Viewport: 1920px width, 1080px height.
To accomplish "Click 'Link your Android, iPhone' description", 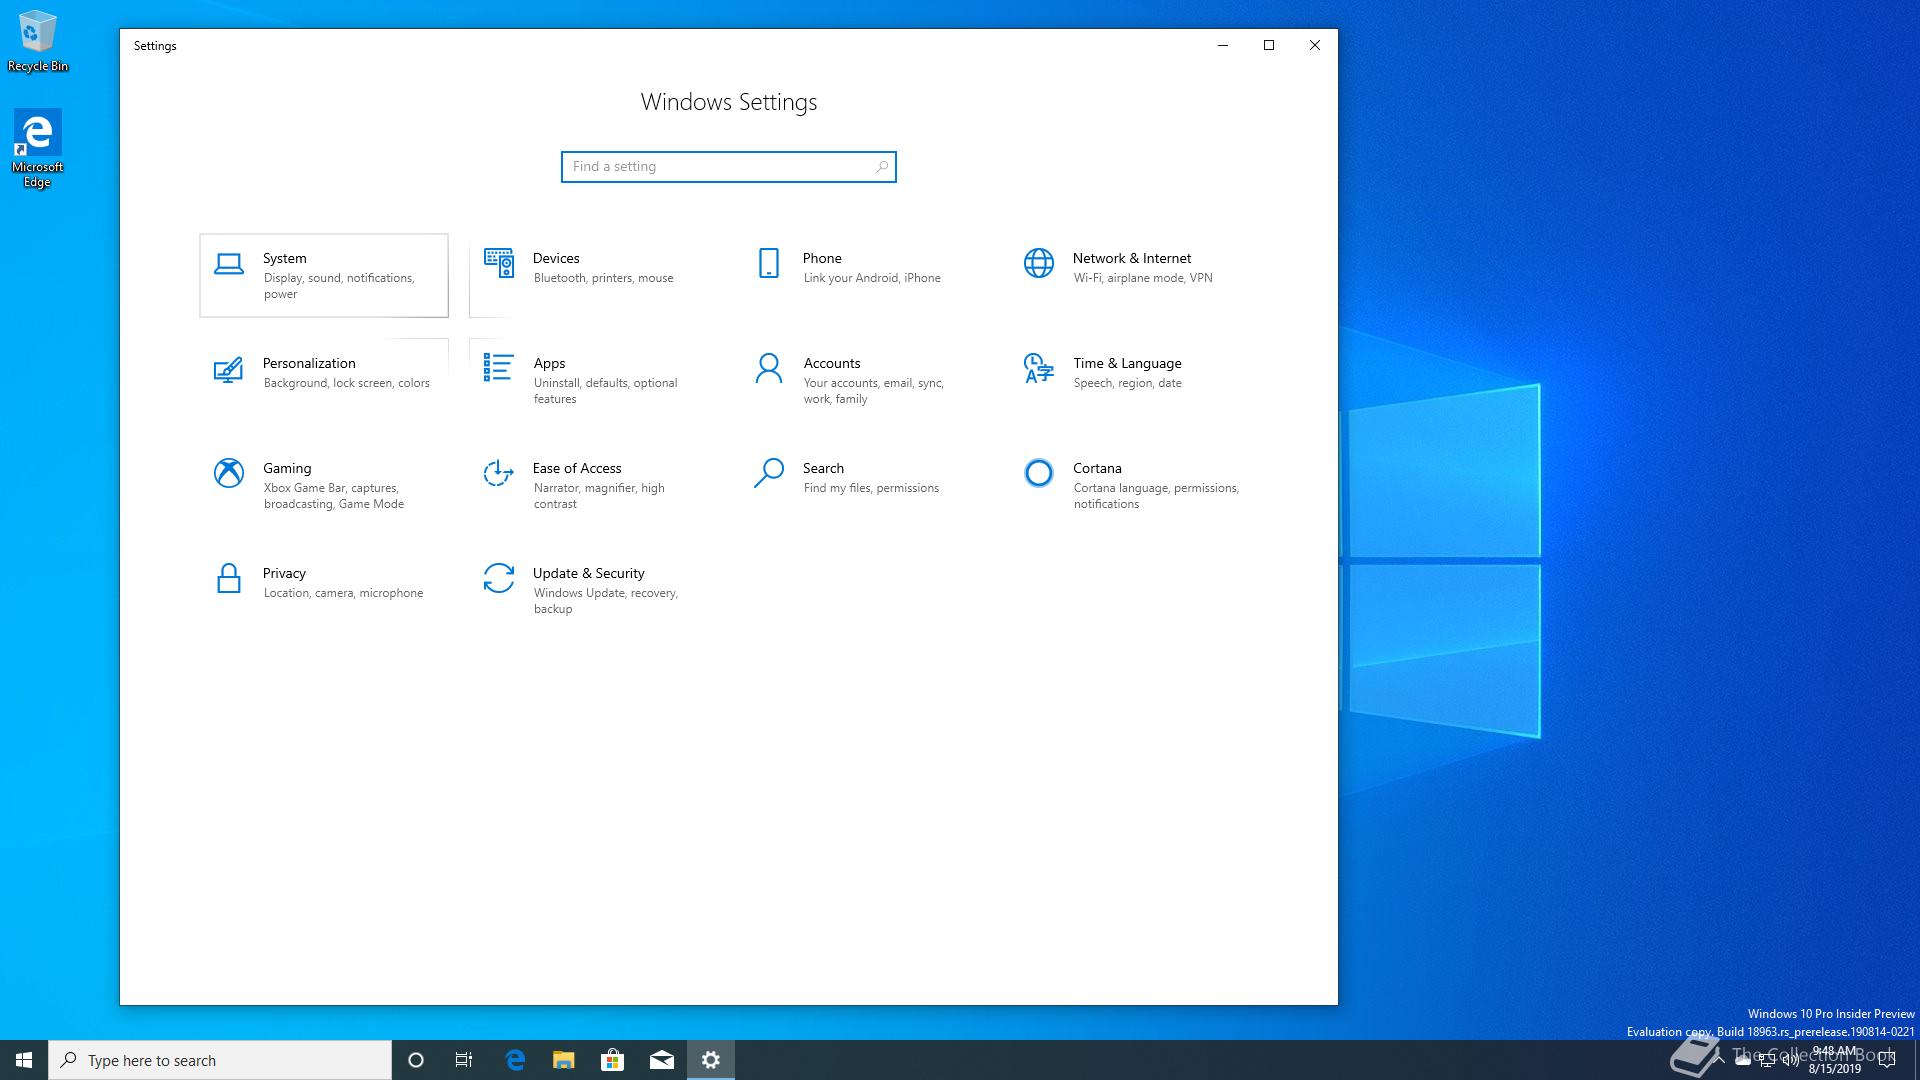I will (x=872, y=278).
